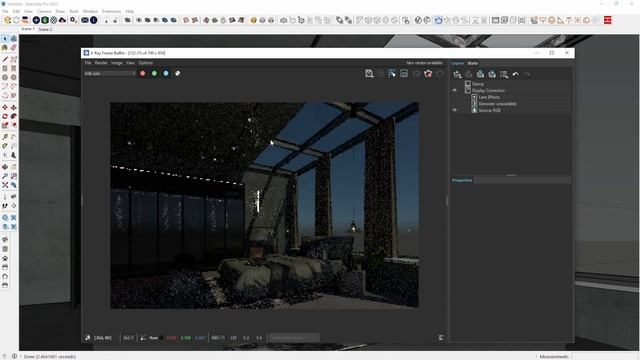Open the File menu in the Frame Buffer
Image resolution: width=640 pixels, height=360 pixels.
tap(88, 63)
